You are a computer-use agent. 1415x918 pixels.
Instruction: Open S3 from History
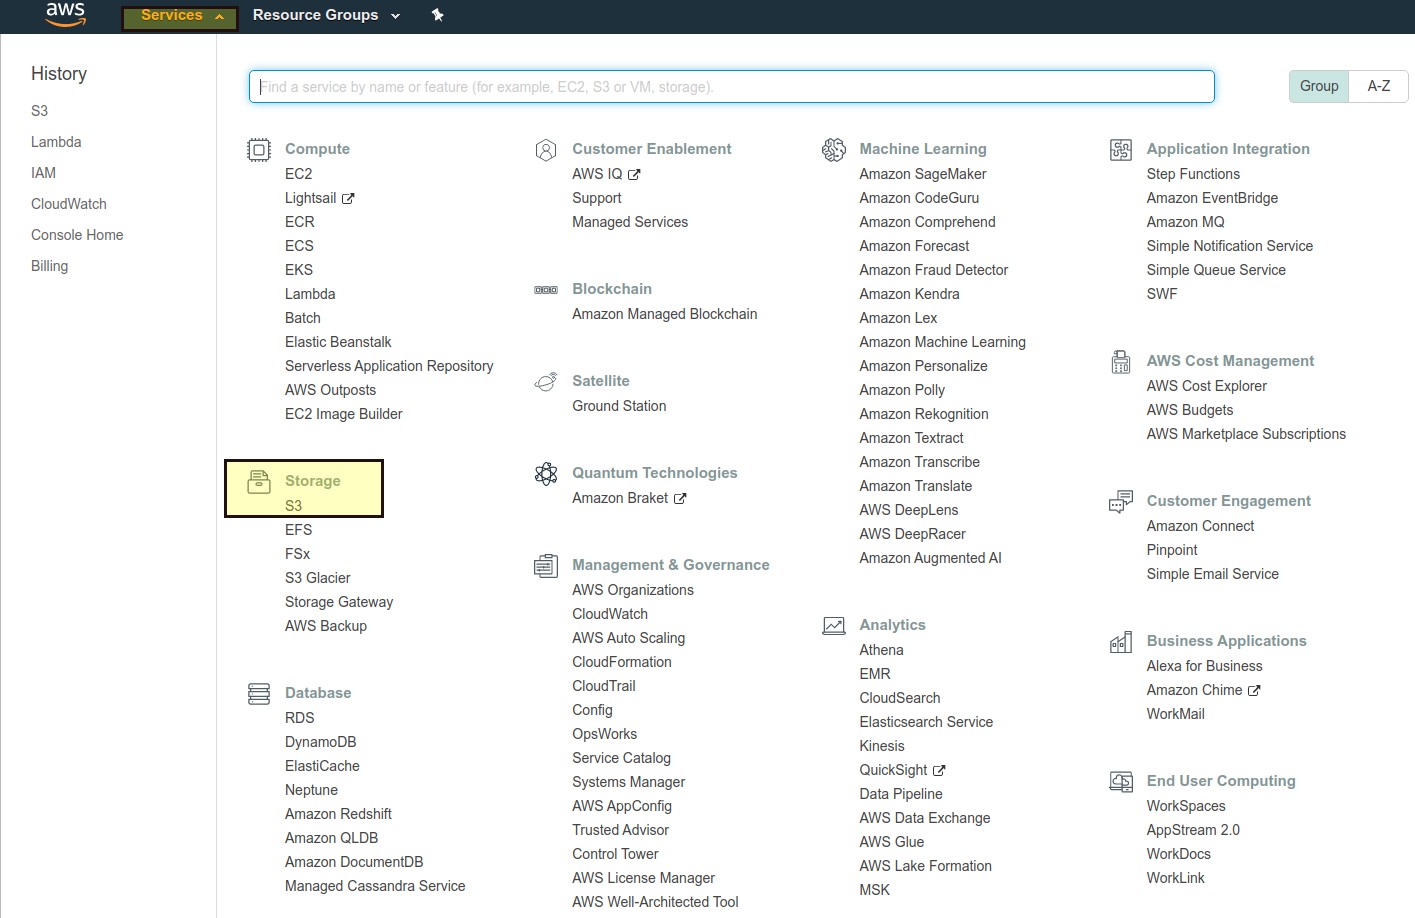[39, 111]
